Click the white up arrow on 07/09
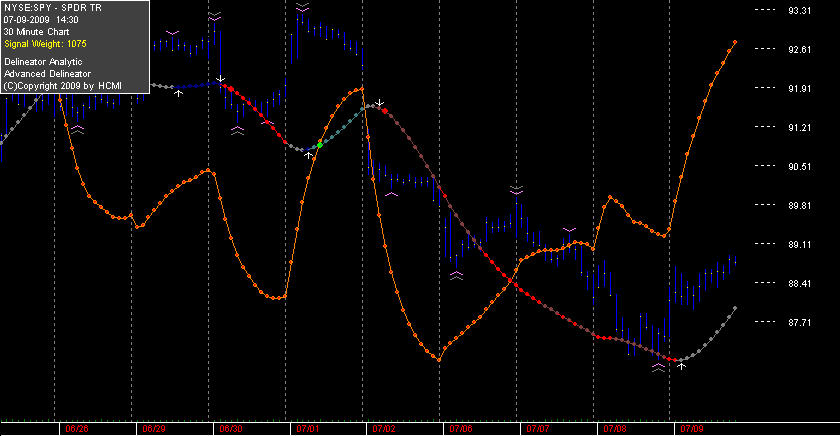The height and width of the screenshot is (436, 840). [x=681, y=366]
